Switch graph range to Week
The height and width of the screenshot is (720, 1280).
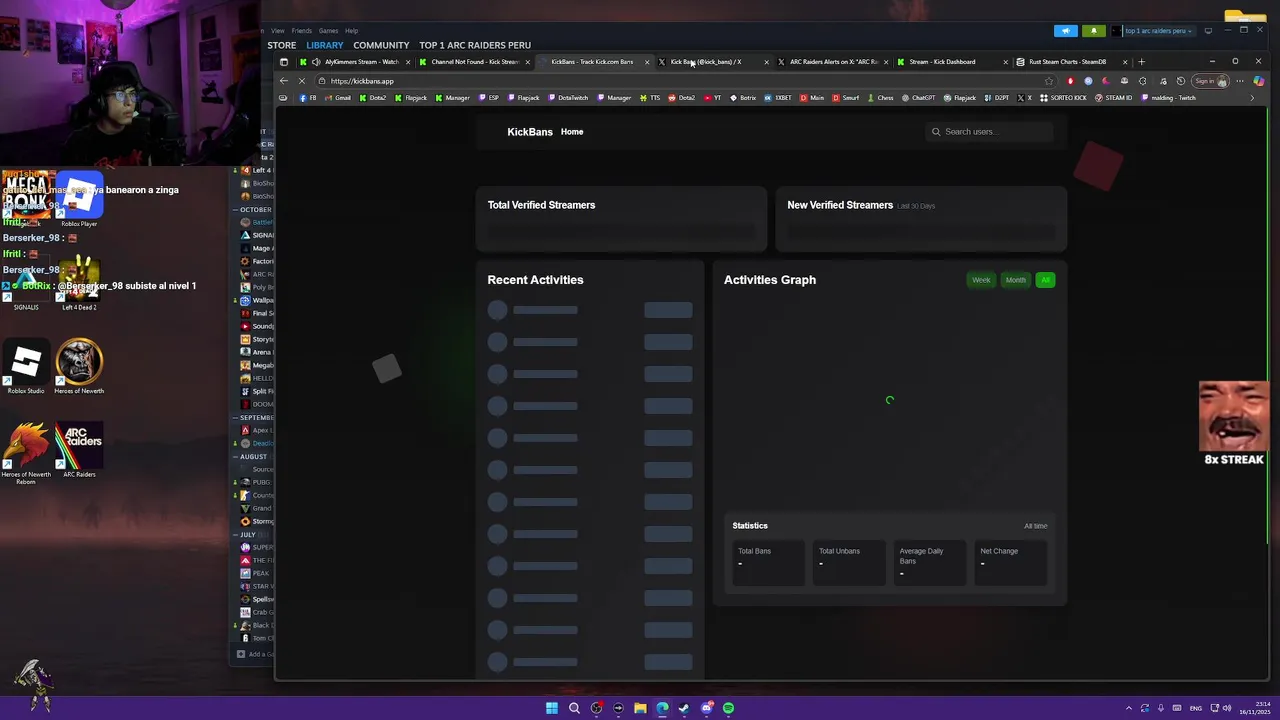click(981, 280)
